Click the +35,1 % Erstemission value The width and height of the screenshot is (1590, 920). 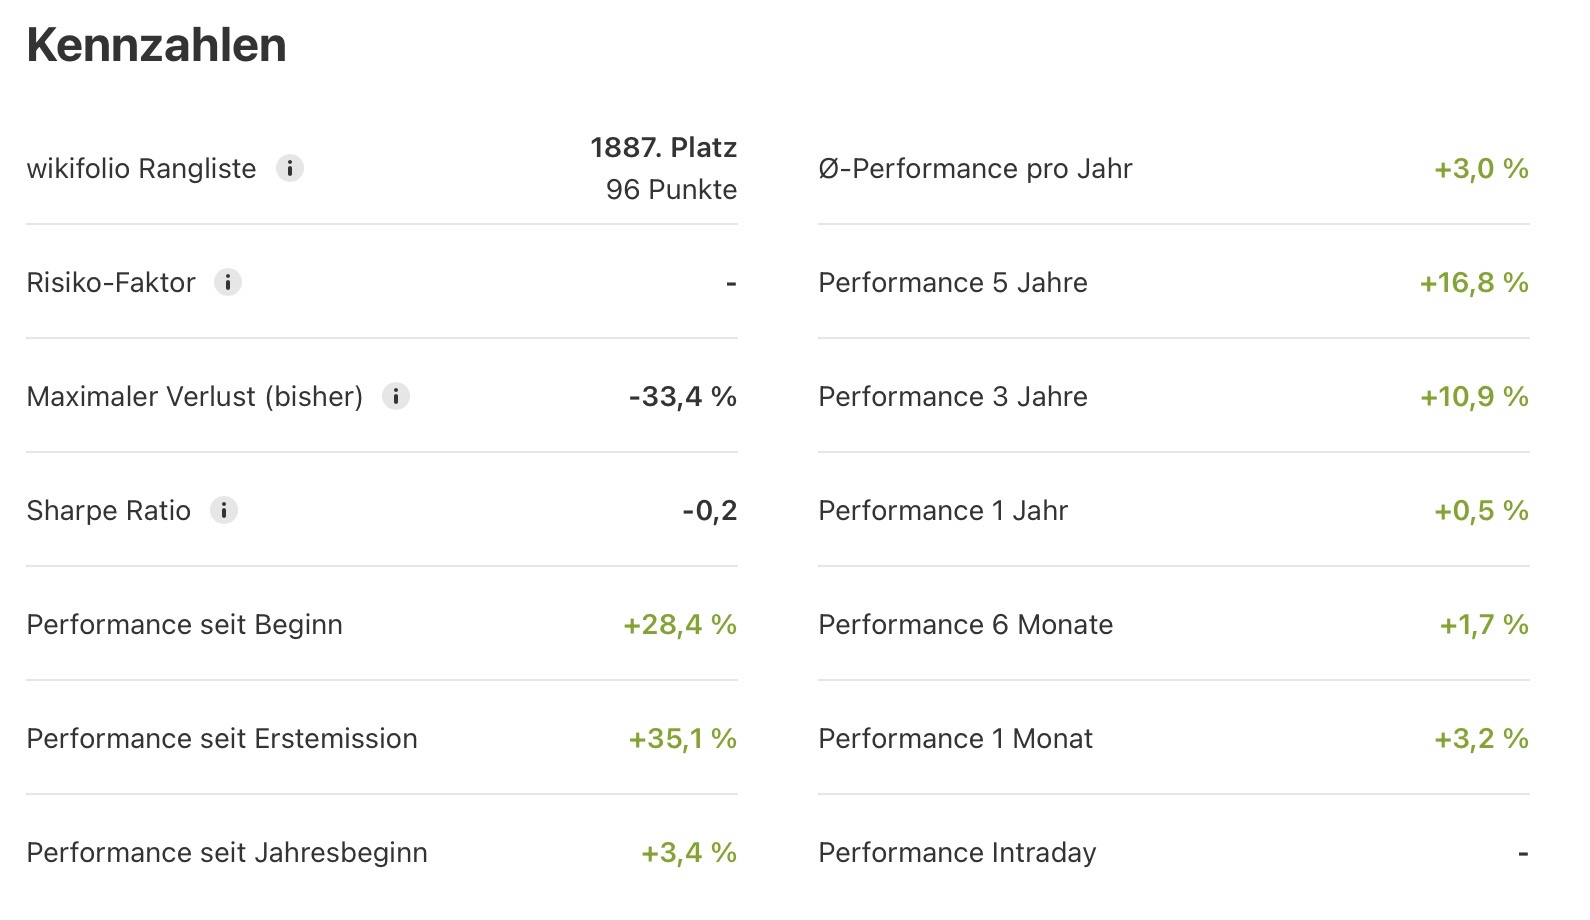682,738
